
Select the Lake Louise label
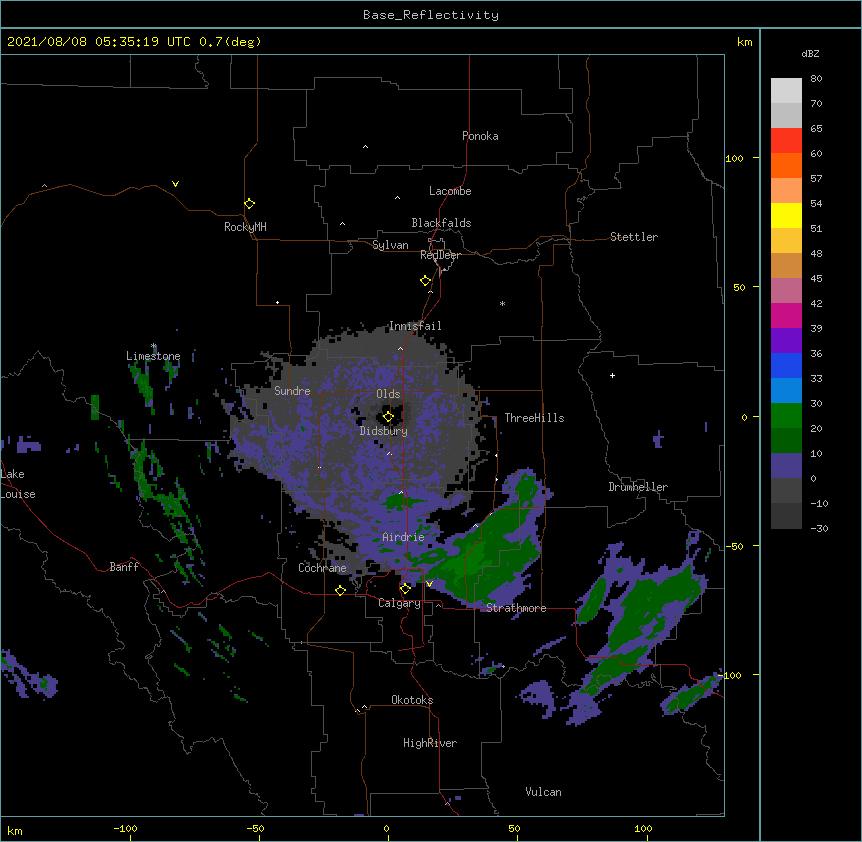click(17, 484)
